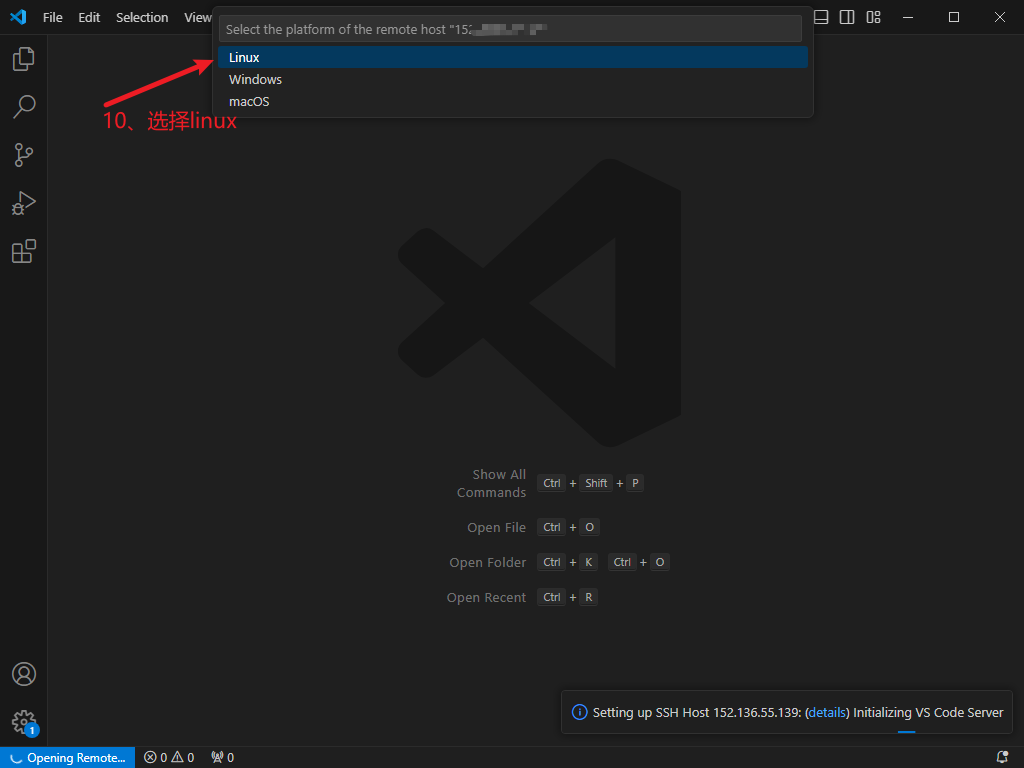The width and height of the screenshot is (1024, 768).
Task: Select Linux as the remote platform
Action: pos(513,57)
